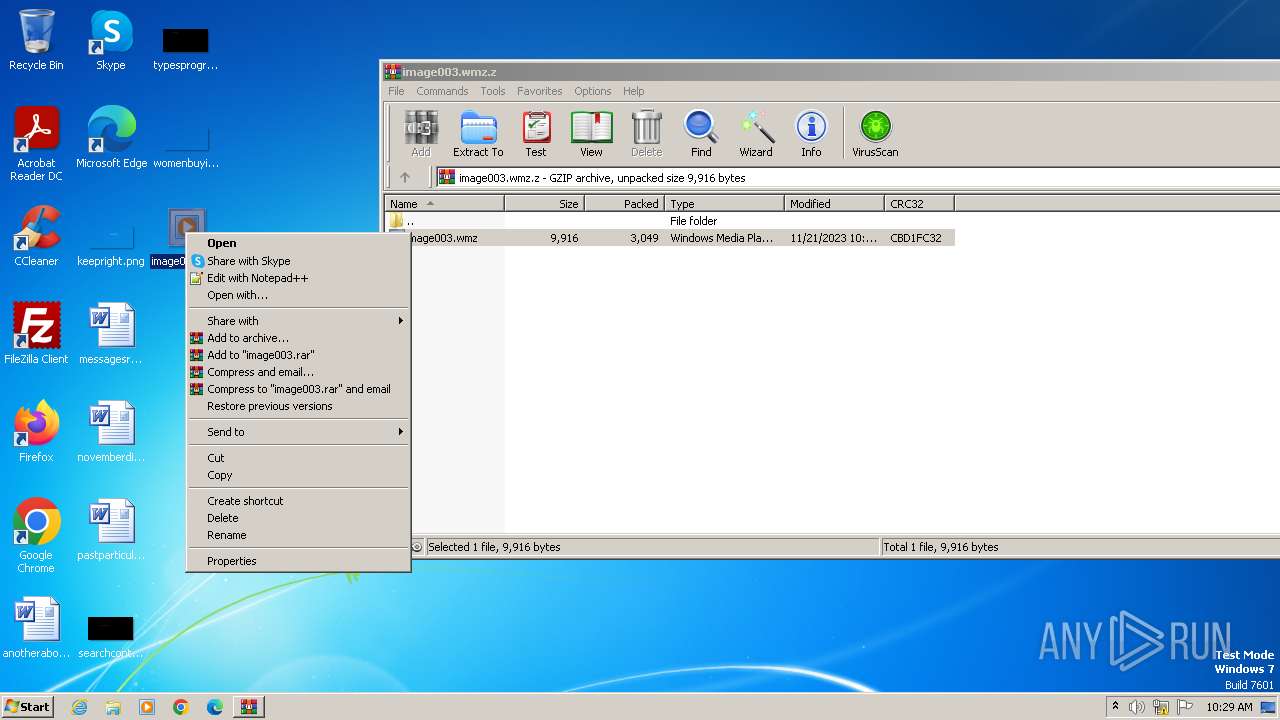Select typesprogr... desktop file

pos(185,48)
